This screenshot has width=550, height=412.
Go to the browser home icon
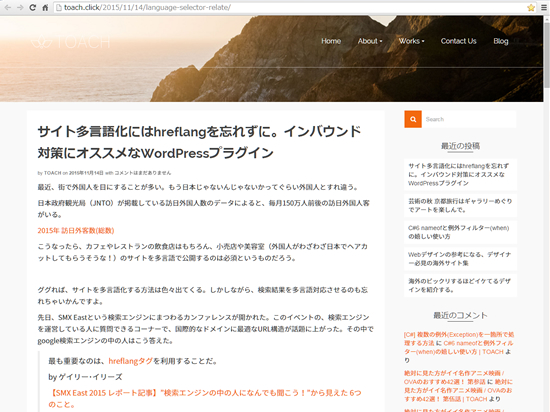click(x=45, y=7)
